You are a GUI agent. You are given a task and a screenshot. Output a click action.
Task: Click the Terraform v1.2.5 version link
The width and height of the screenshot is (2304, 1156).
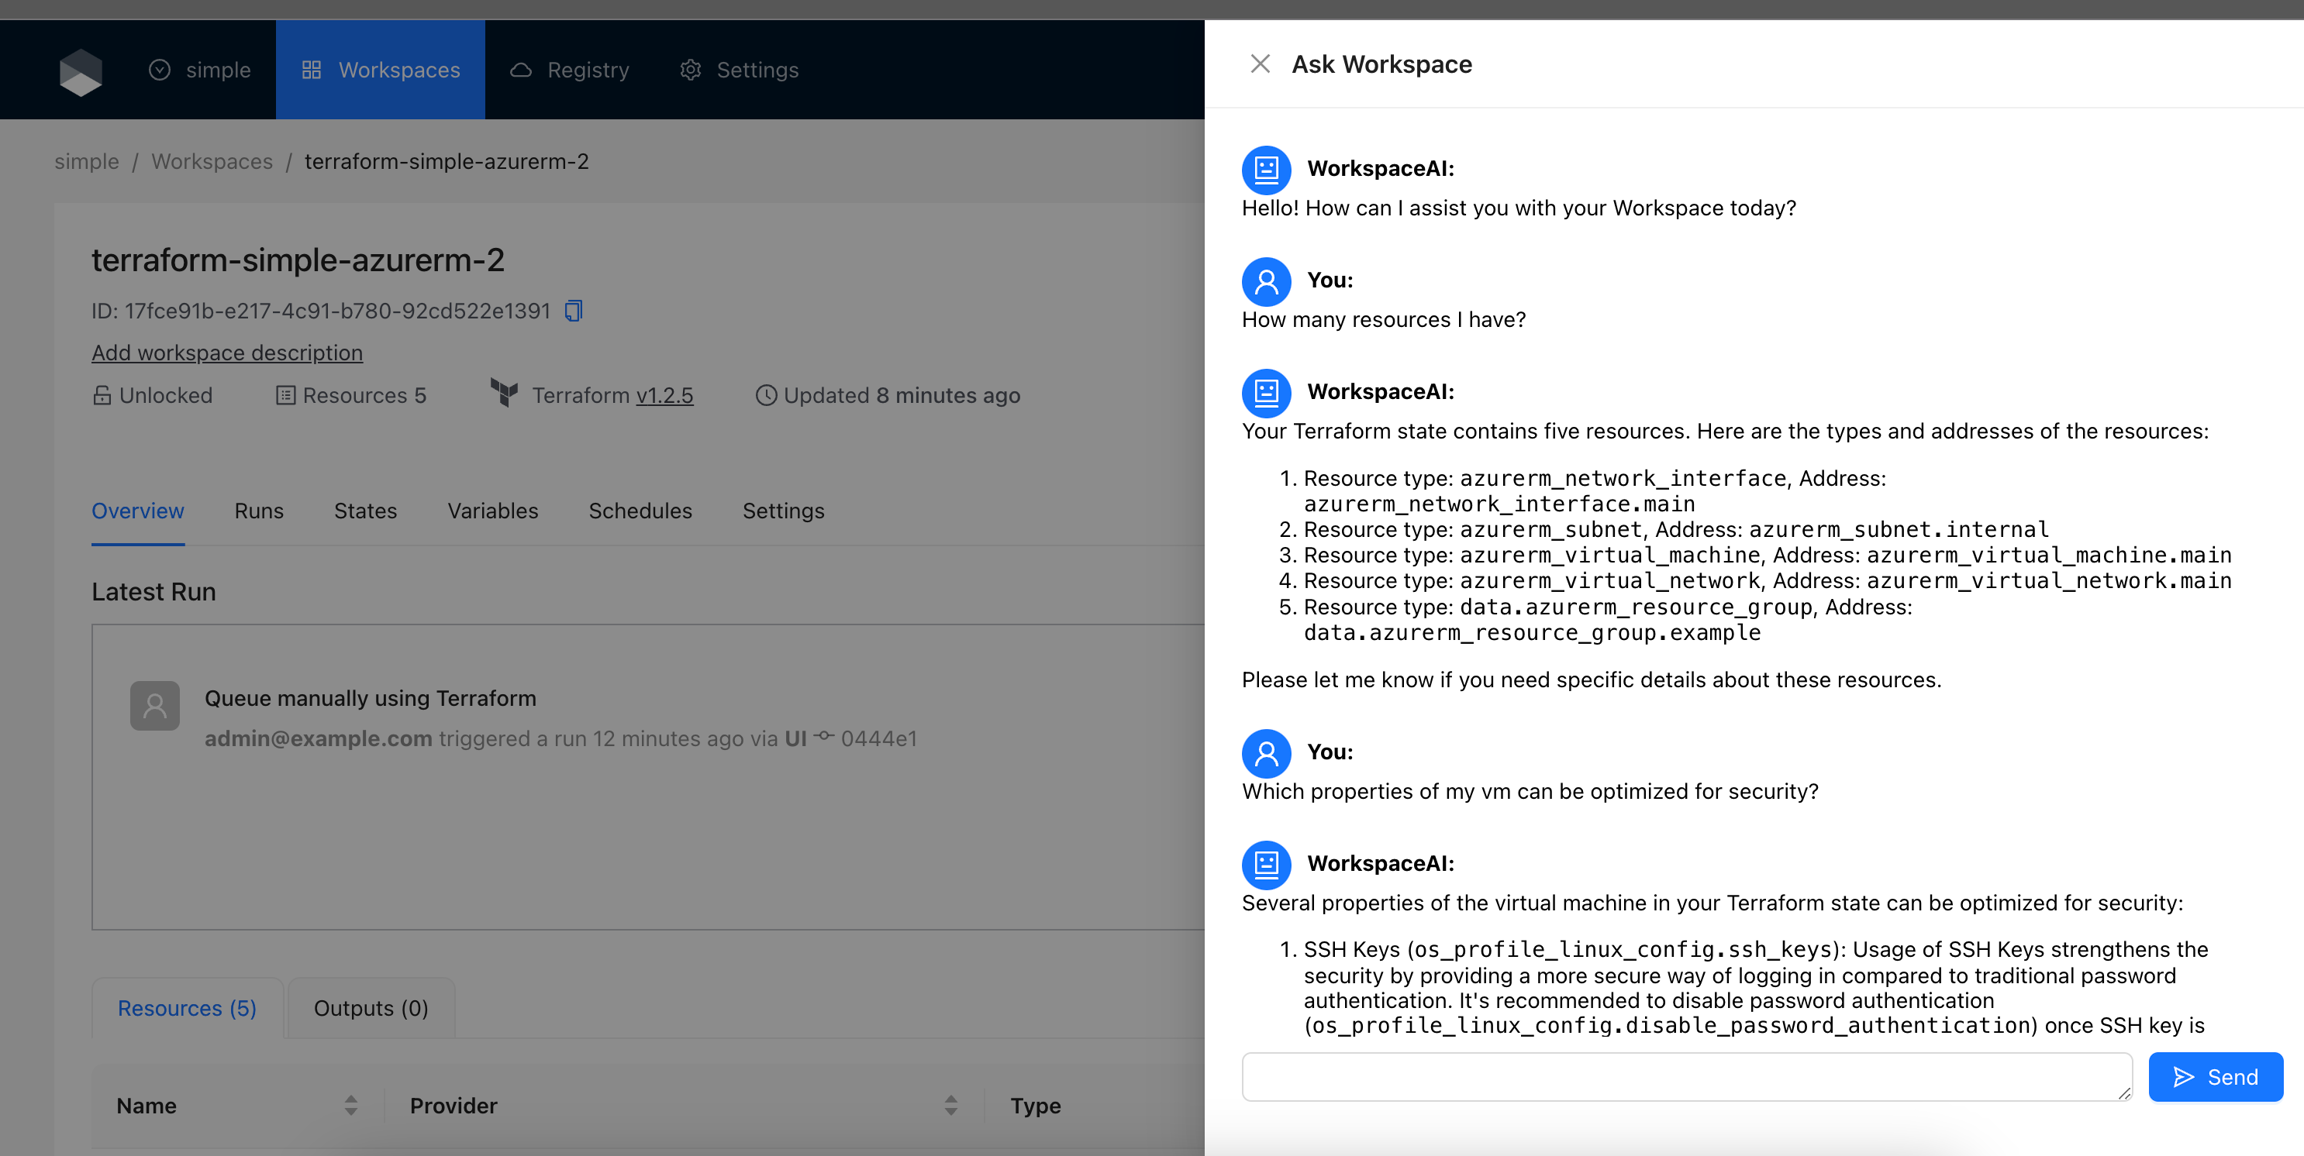[x=664, y=395]
